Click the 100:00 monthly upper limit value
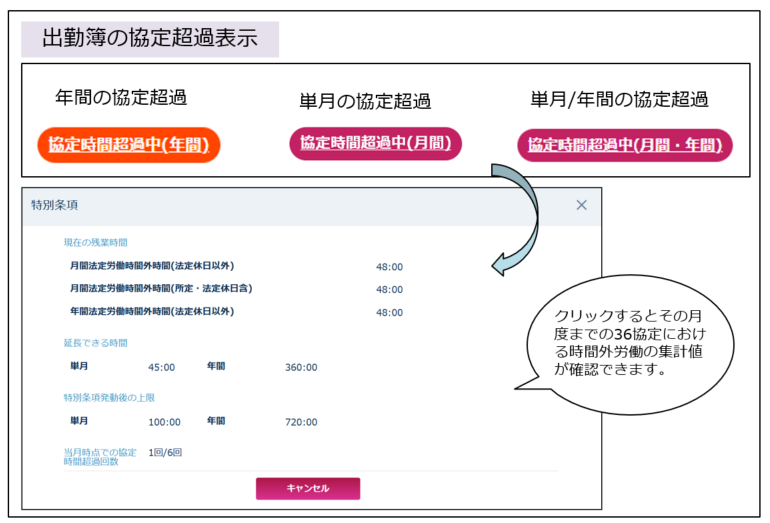The height and width of the screenshot is (523, 770). [x=164, y=422]
